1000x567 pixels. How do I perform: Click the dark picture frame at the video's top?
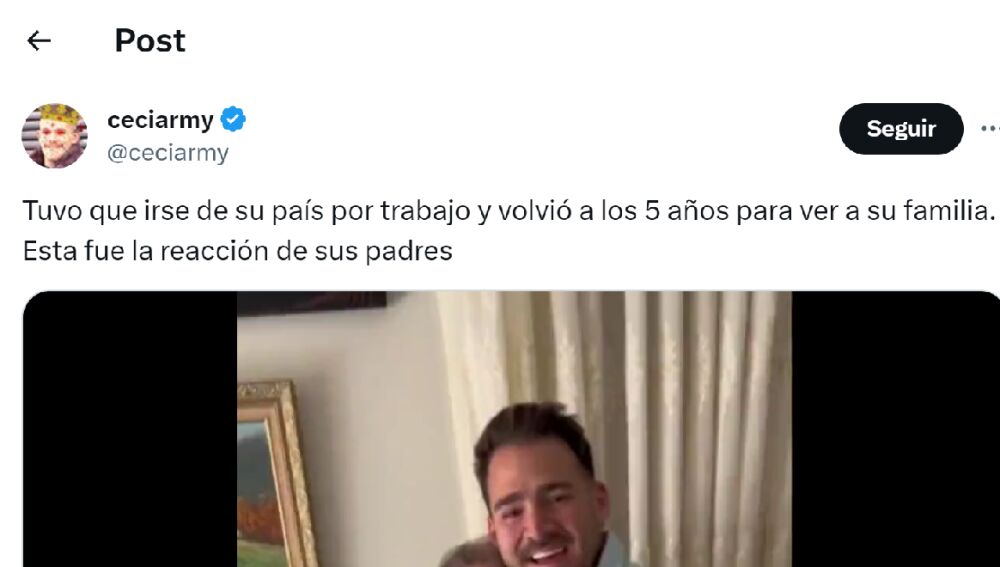[x=312, y=303]
